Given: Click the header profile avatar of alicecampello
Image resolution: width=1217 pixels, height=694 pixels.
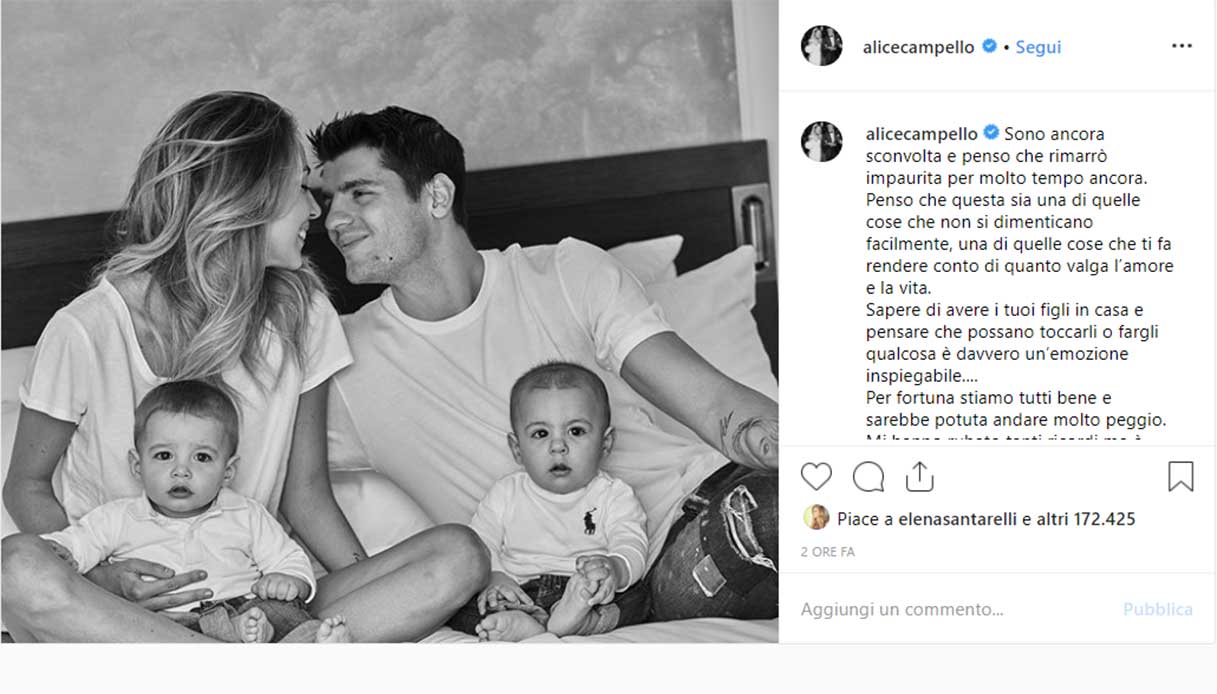Looking at the screenshot, I should click(x=822, y=46).
